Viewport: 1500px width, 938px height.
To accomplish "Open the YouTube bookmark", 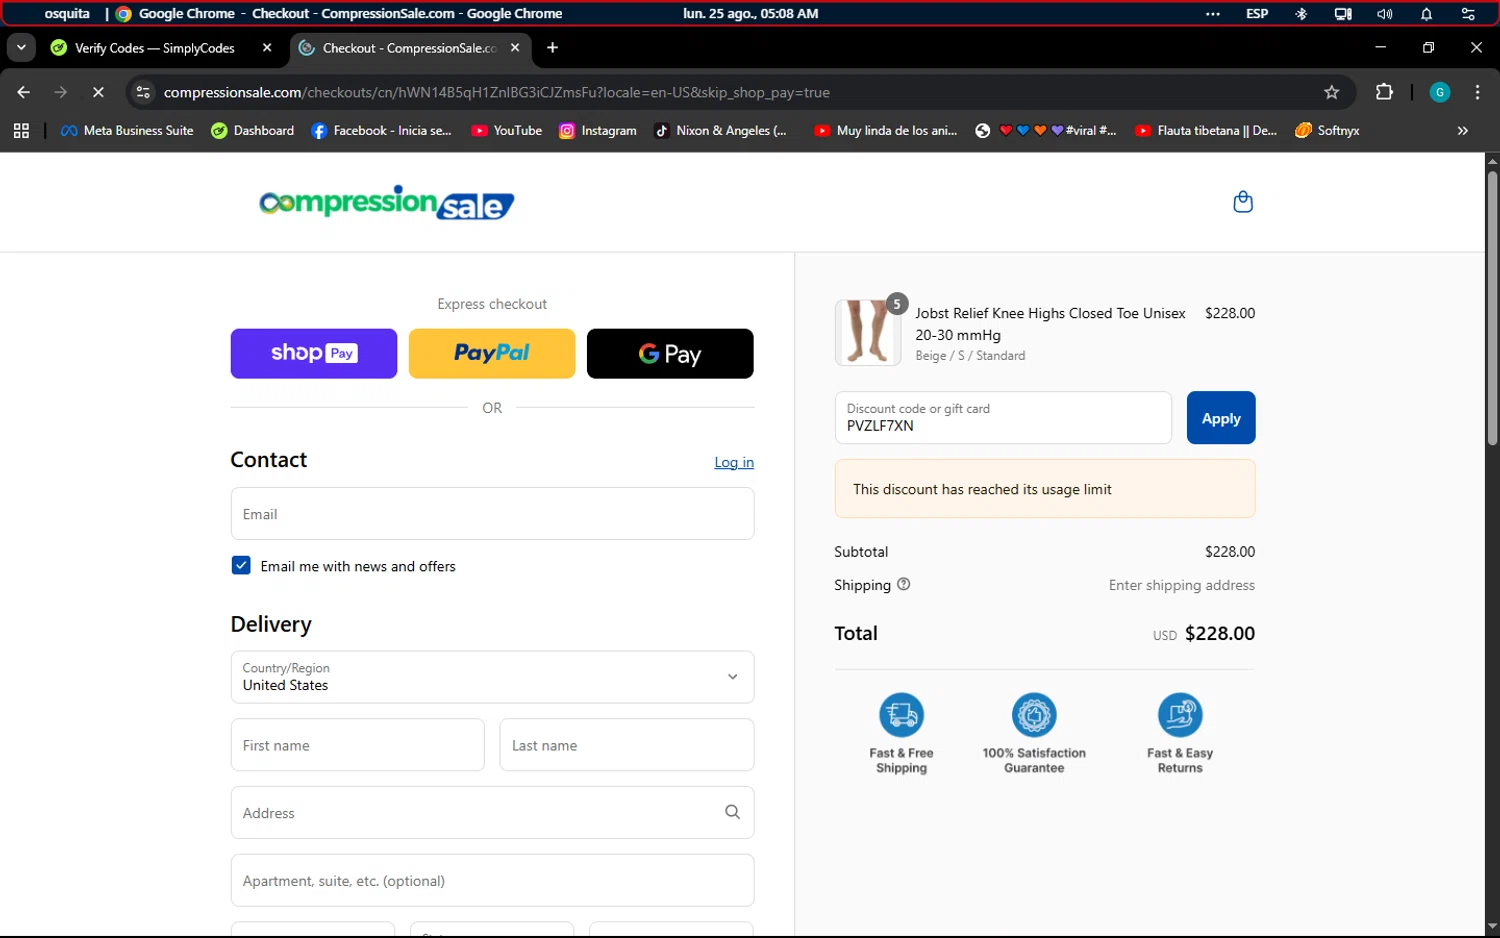I will [507, 130].
